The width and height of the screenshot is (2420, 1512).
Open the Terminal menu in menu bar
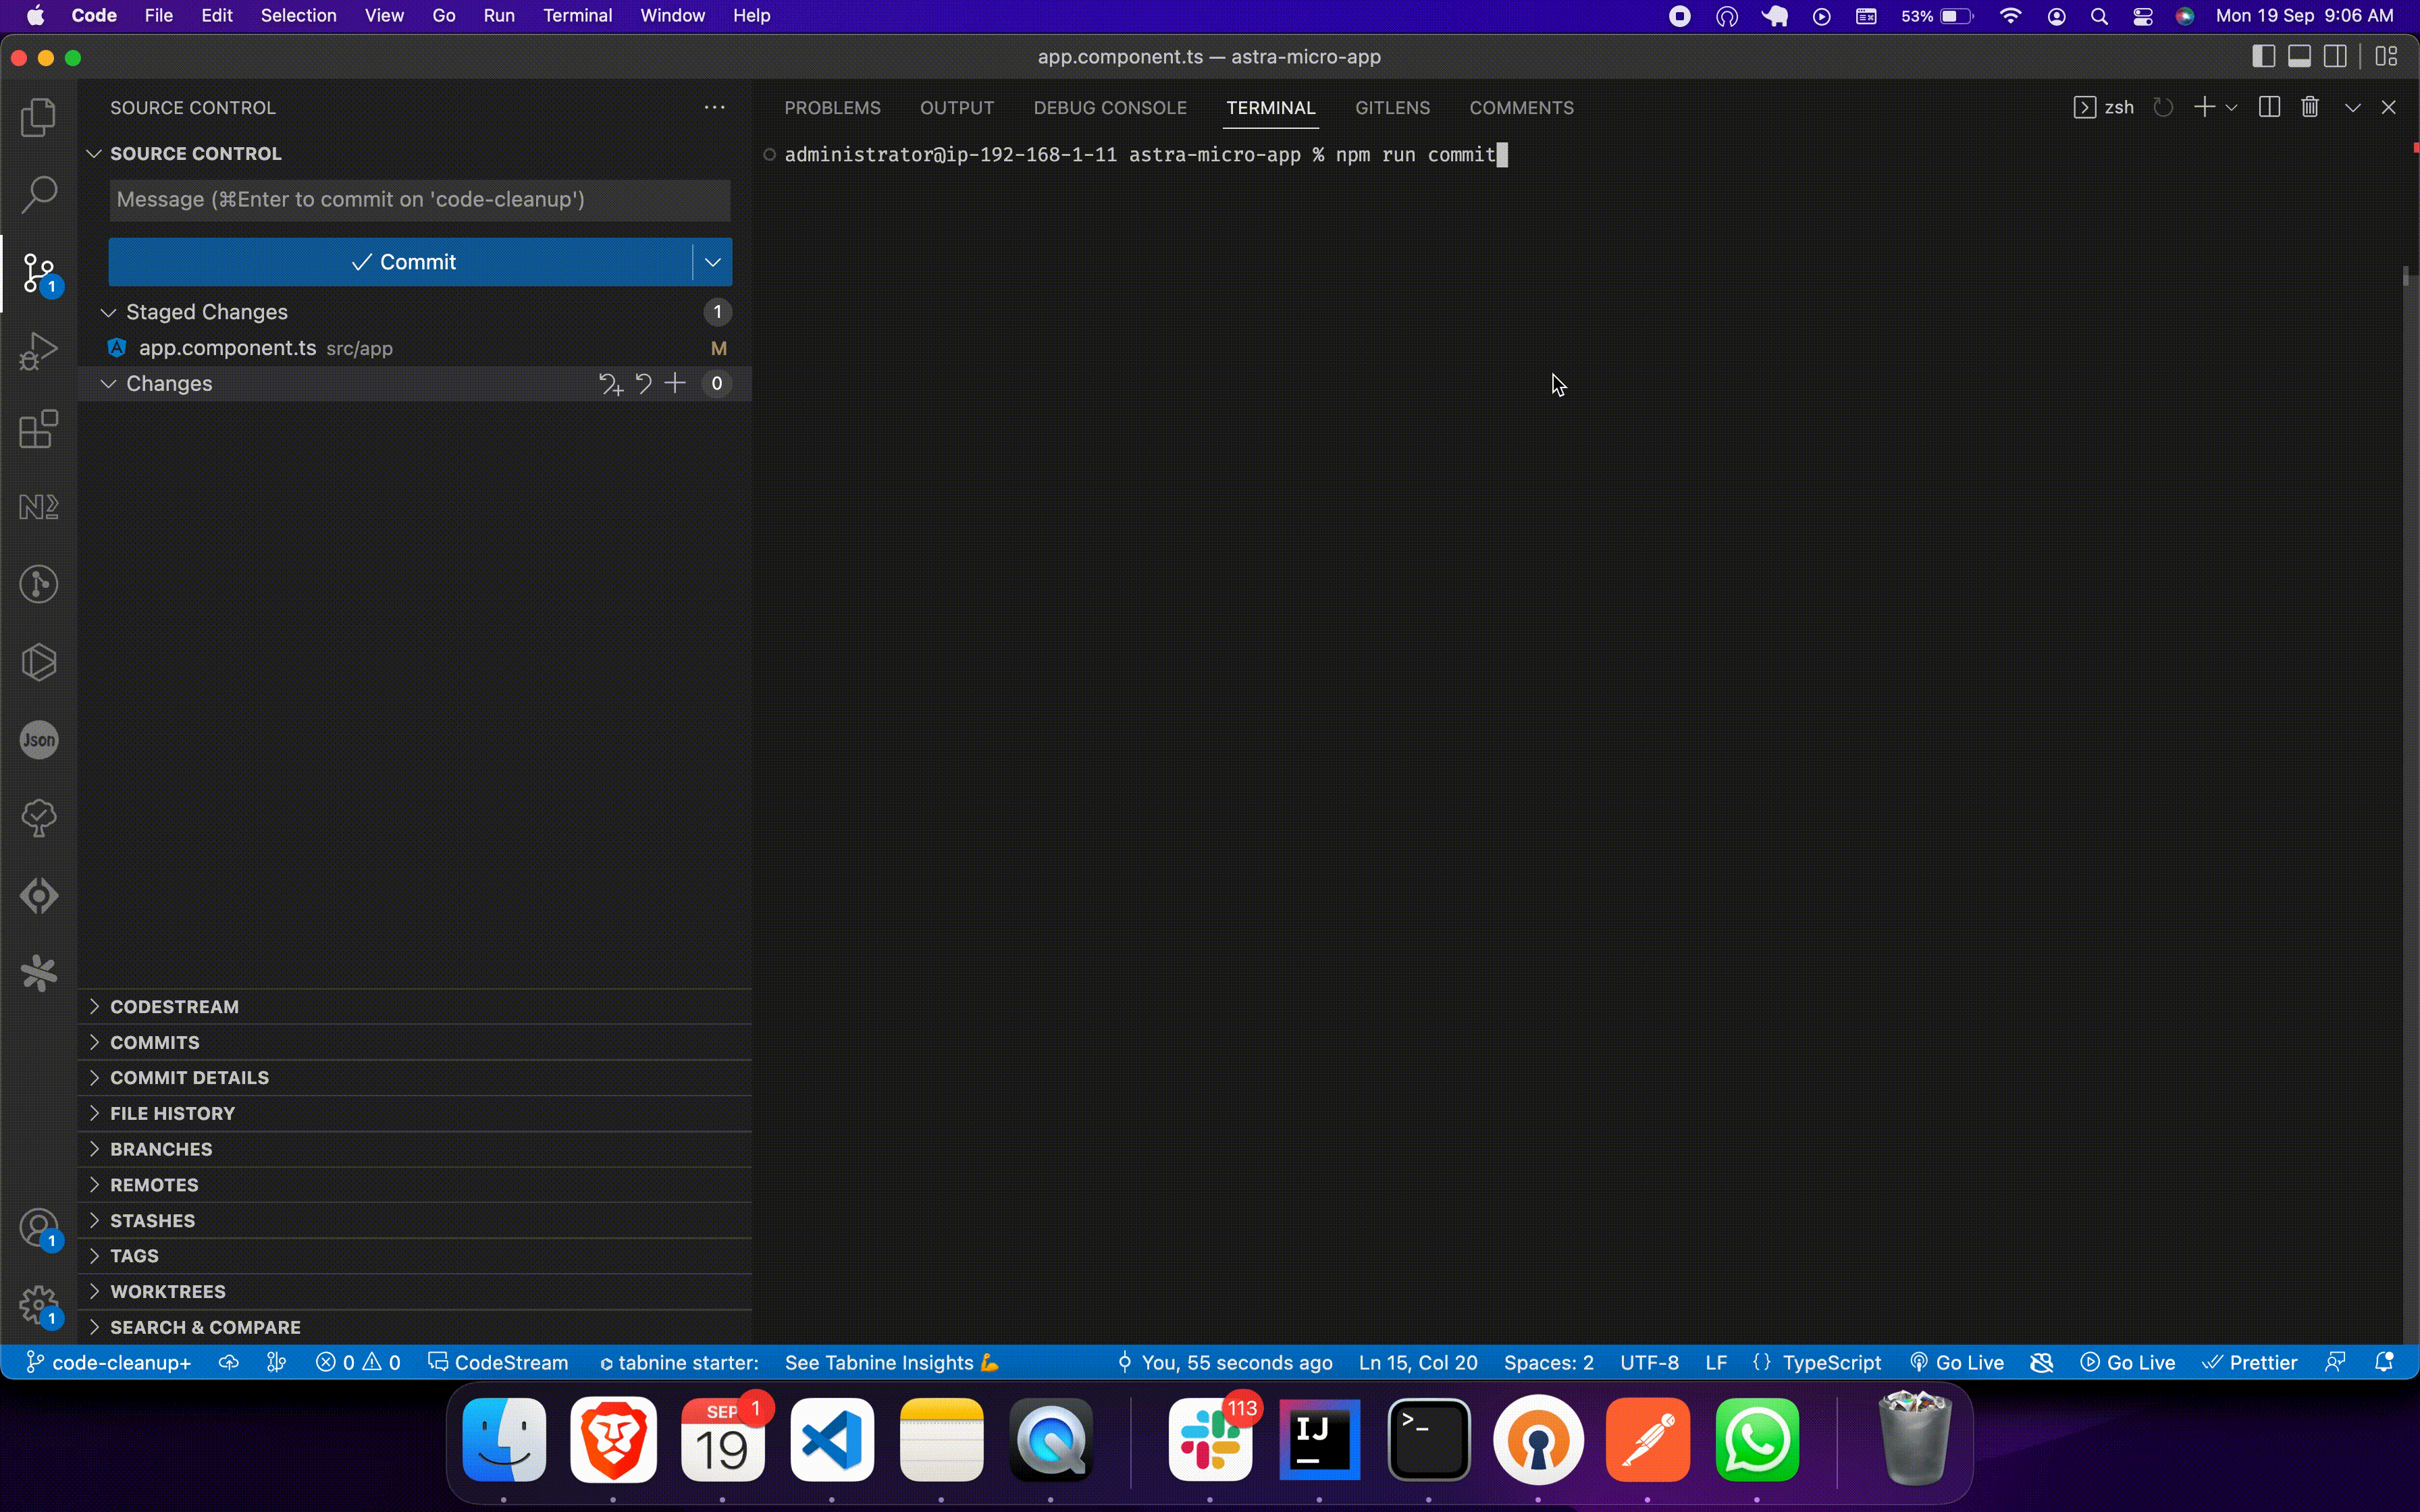point(577,16)
